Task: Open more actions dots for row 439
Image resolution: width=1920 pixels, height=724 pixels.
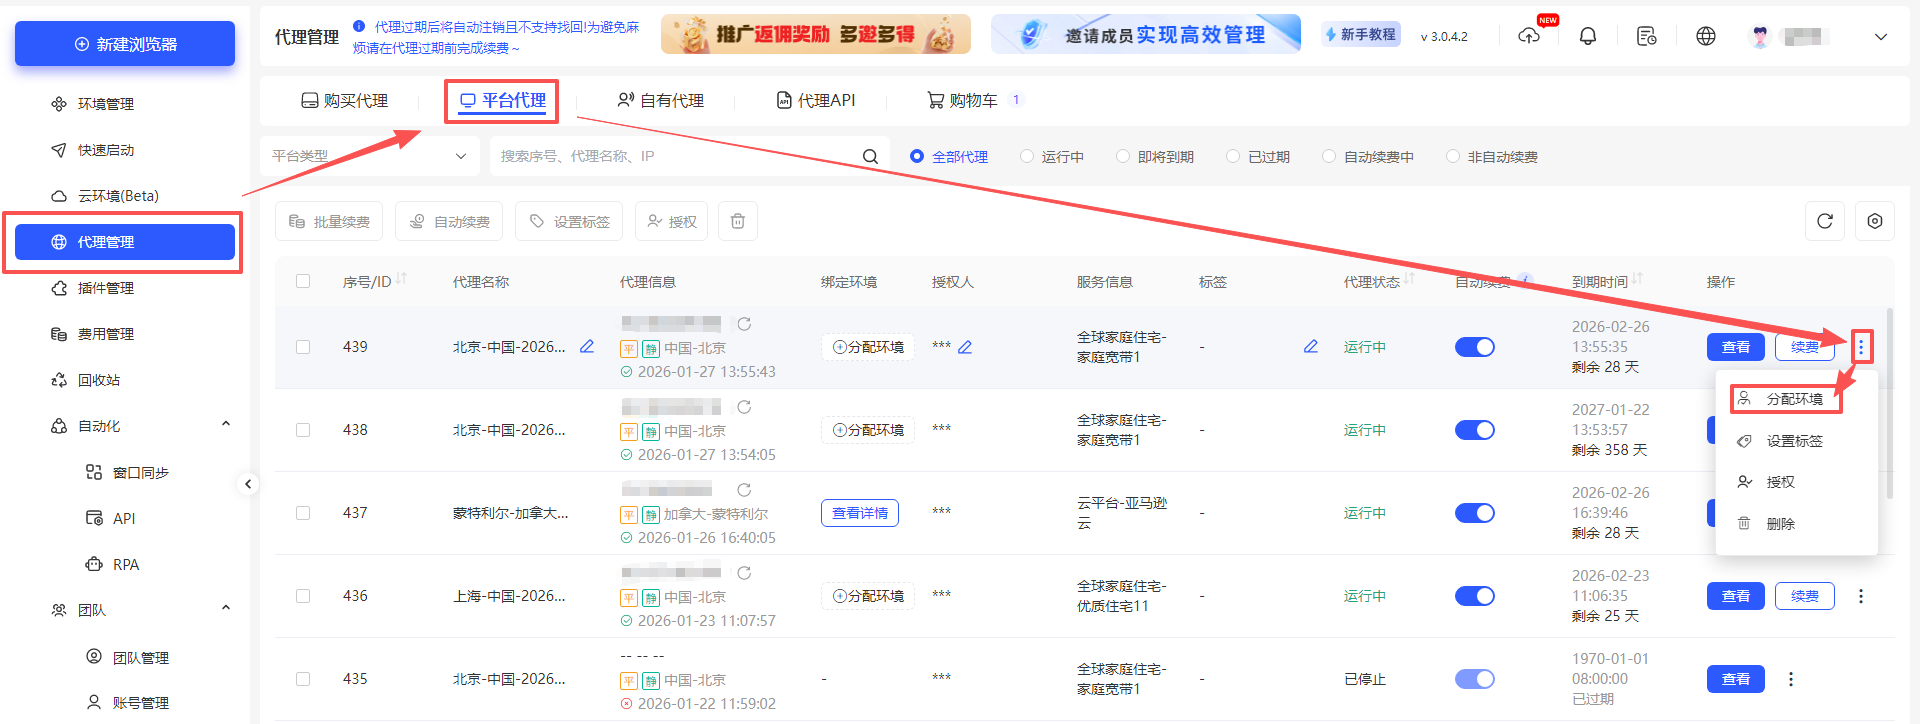Action: click(x=1861, y=347)
